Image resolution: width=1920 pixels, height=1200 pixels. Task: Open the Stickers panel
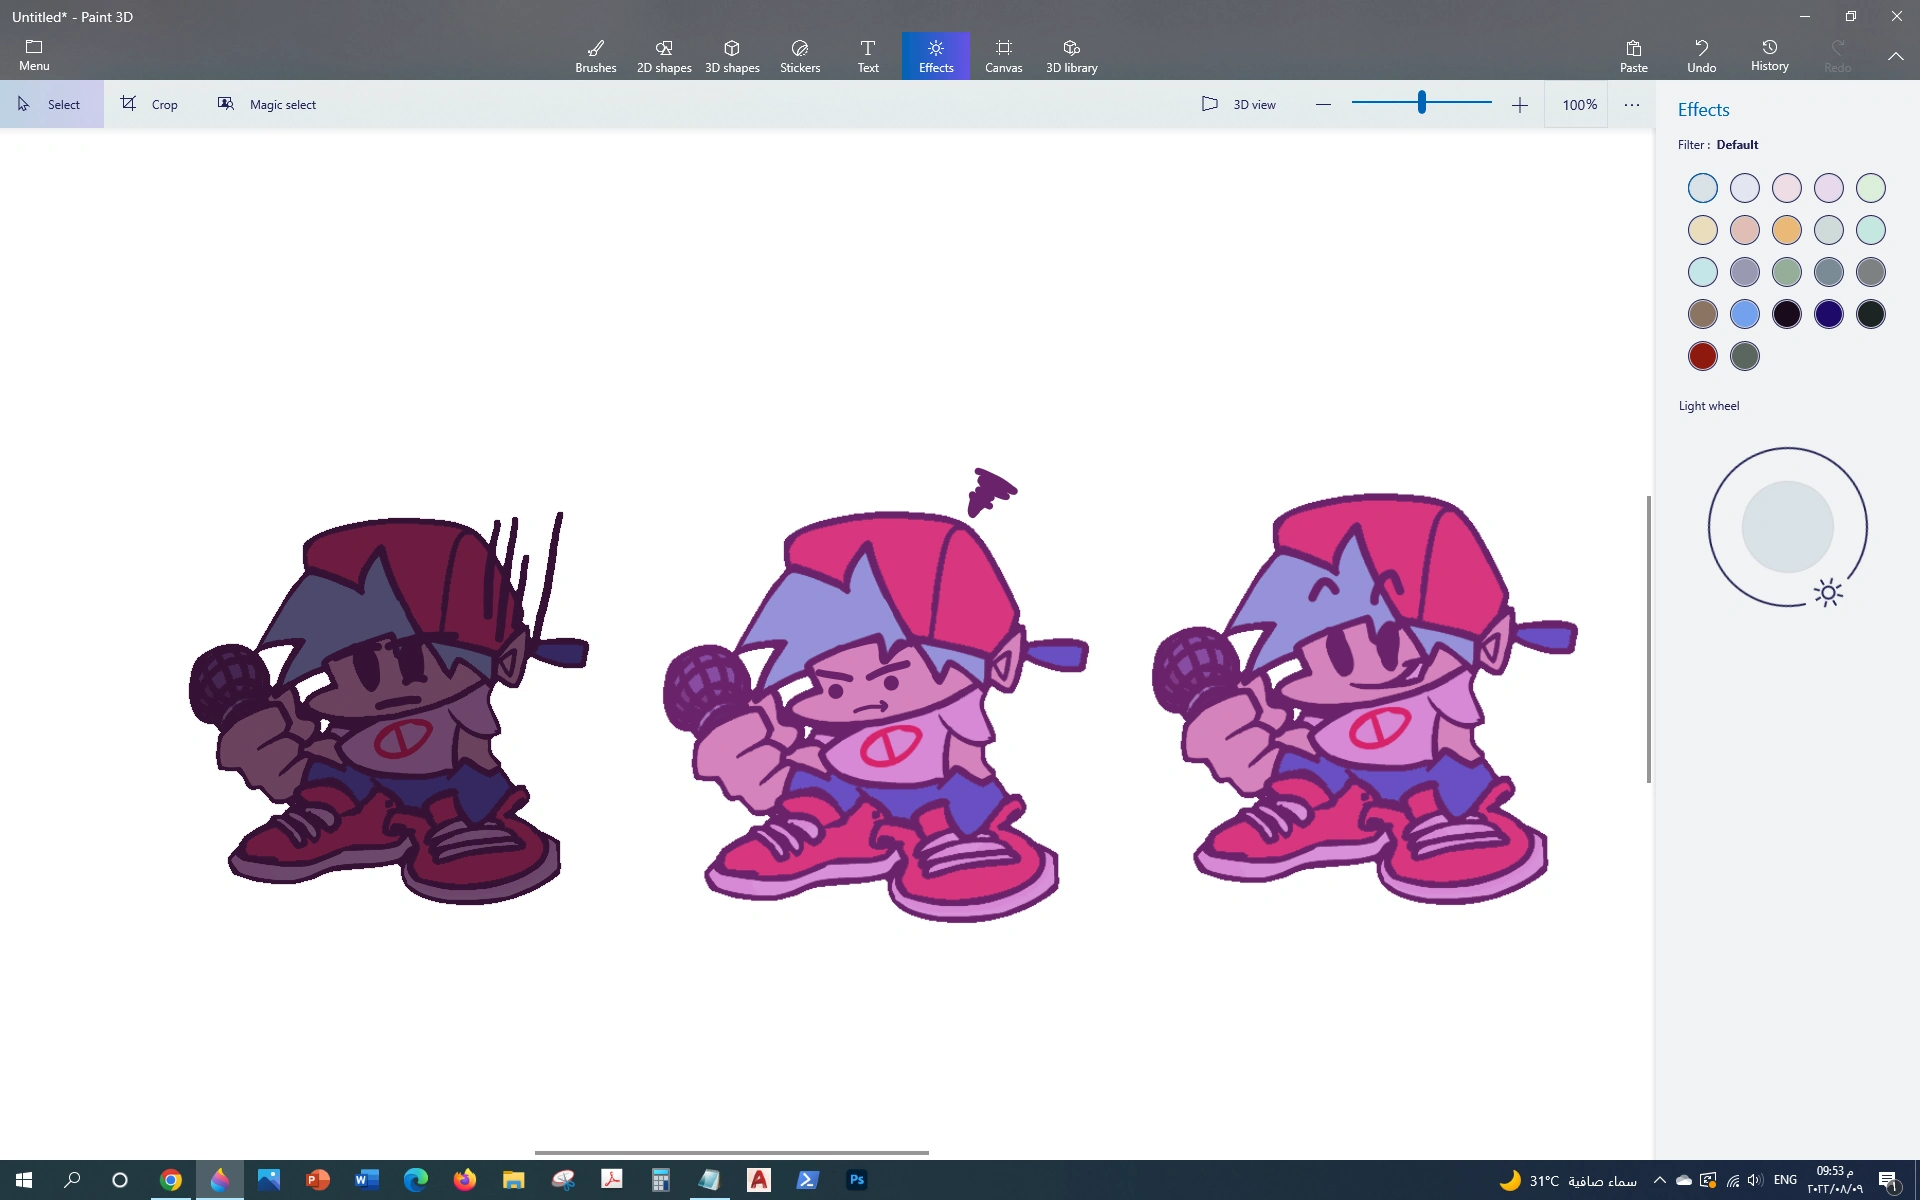pos(800,56)
